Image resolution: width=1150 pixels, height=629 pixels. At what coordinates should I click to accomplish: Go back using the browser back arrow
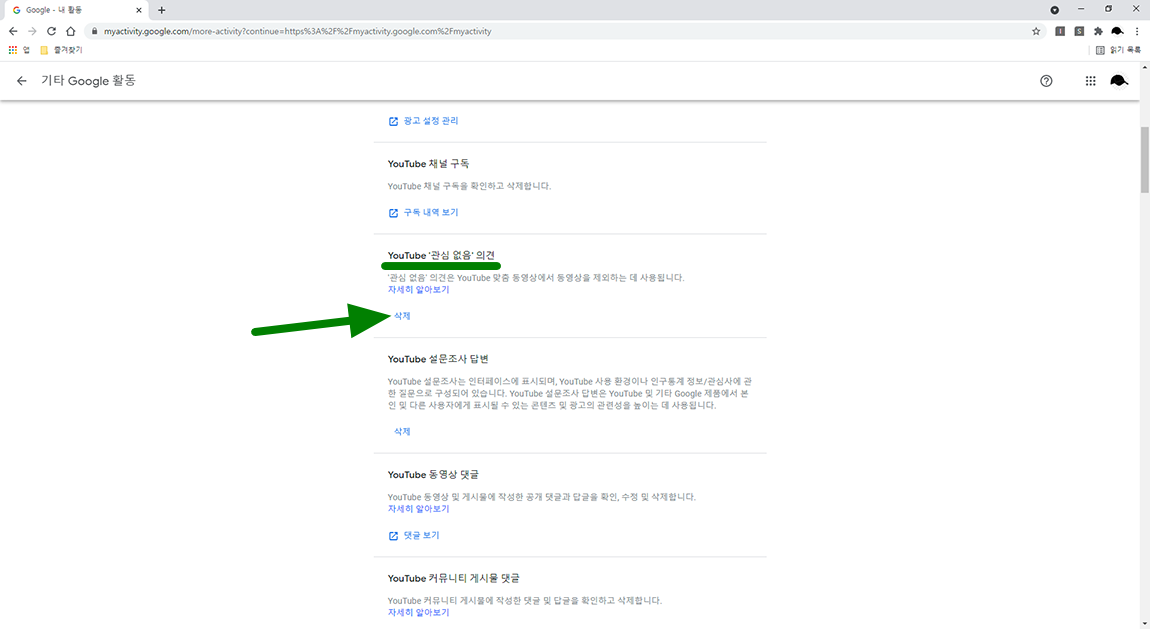[13, 32]
